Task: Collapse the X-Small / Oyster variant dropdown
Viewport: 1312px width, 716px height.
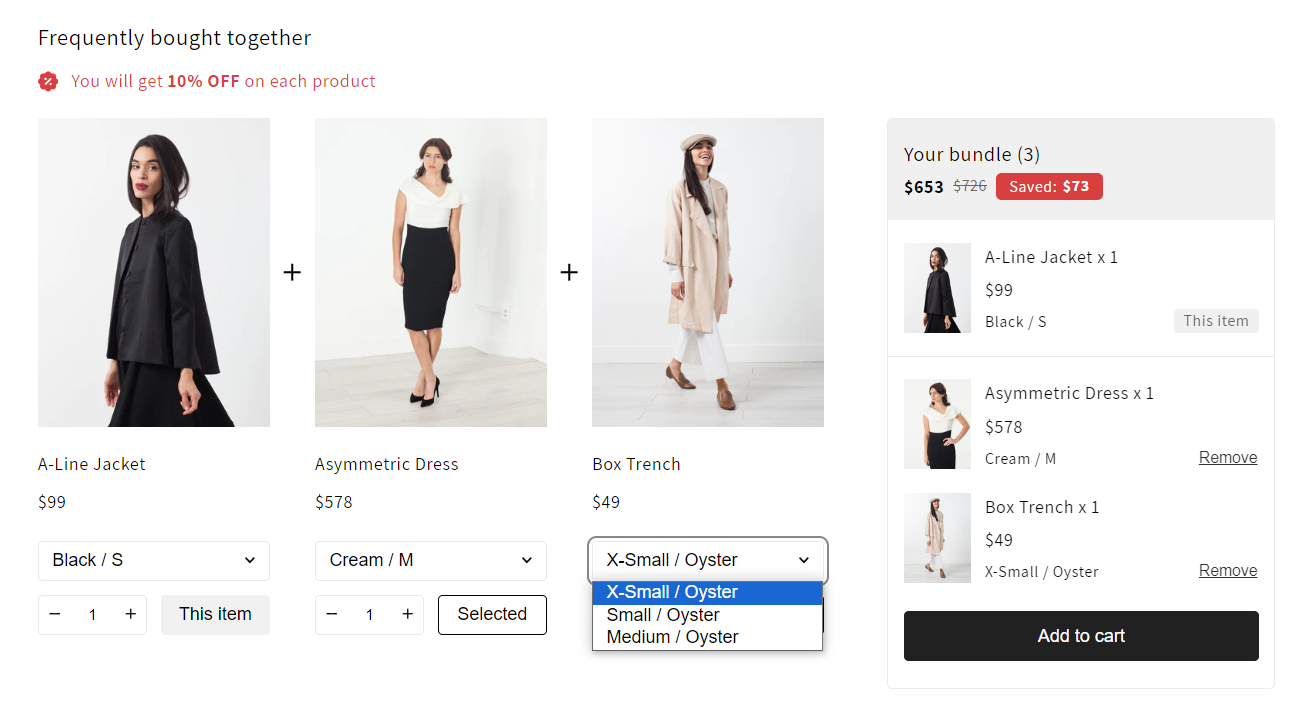Action: tap(708, 560)
